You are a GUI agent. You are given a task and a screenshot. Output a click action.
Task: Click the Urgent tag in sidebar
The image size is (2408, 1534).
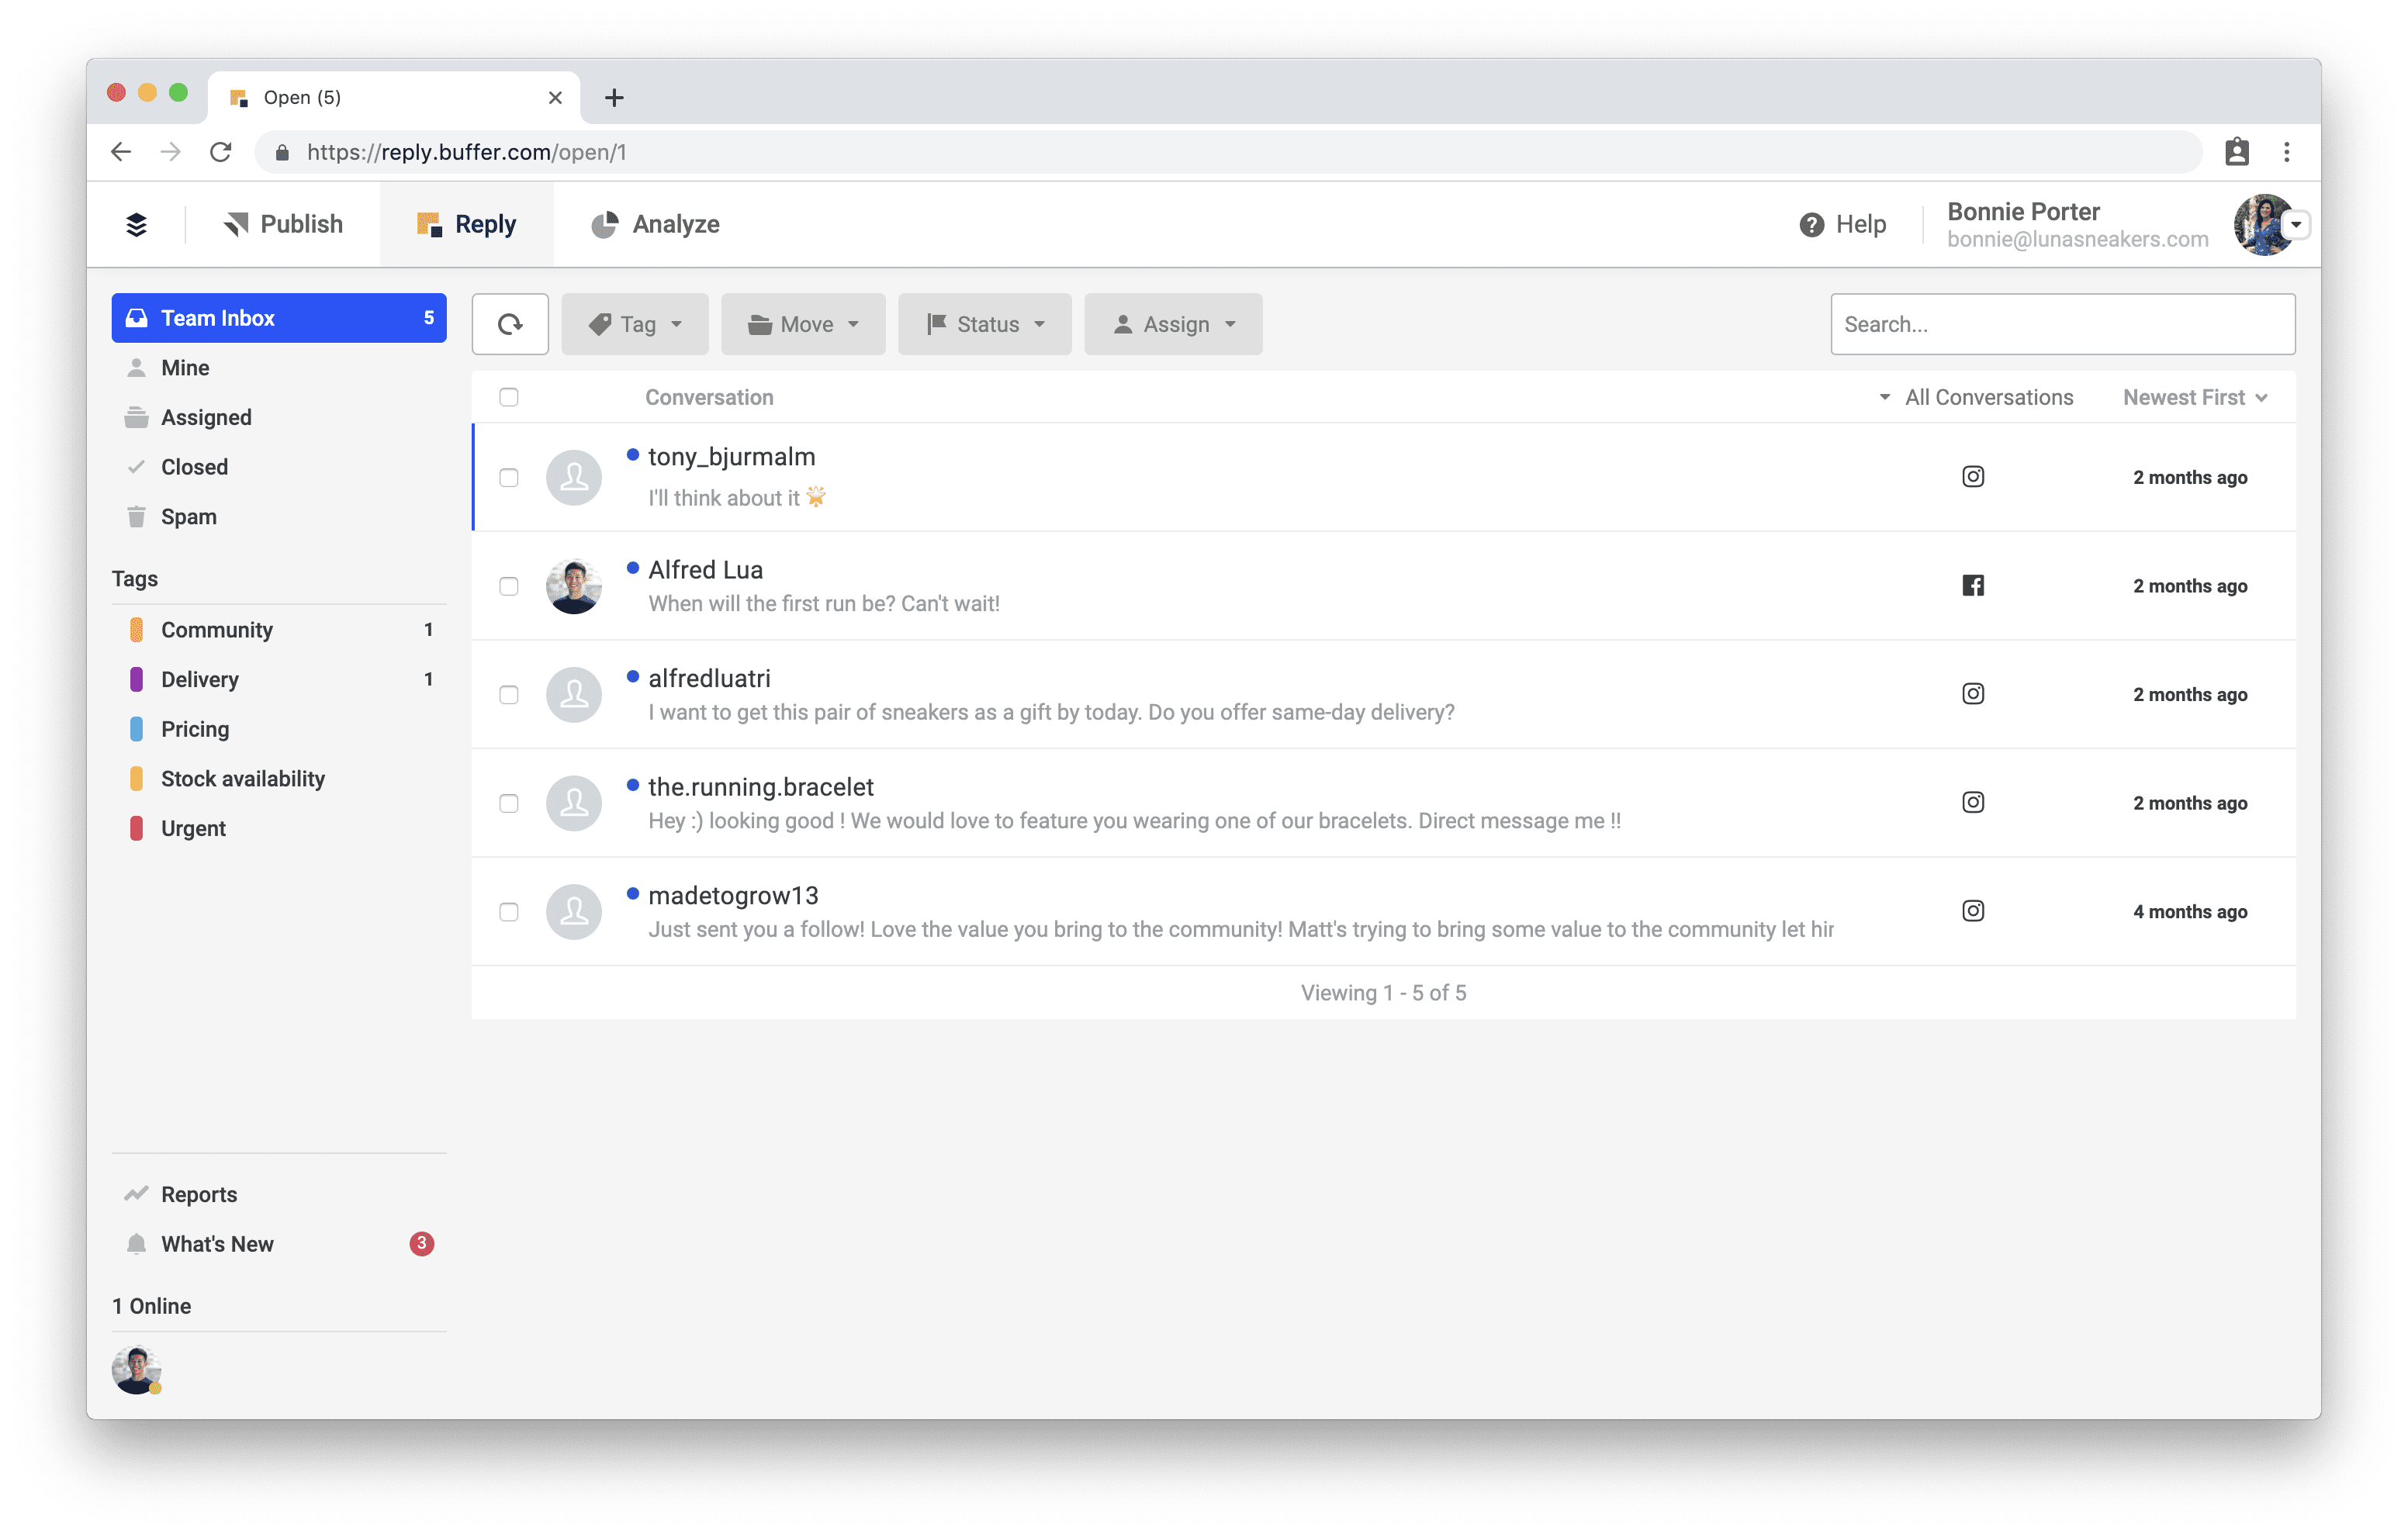tap(192, 827)
